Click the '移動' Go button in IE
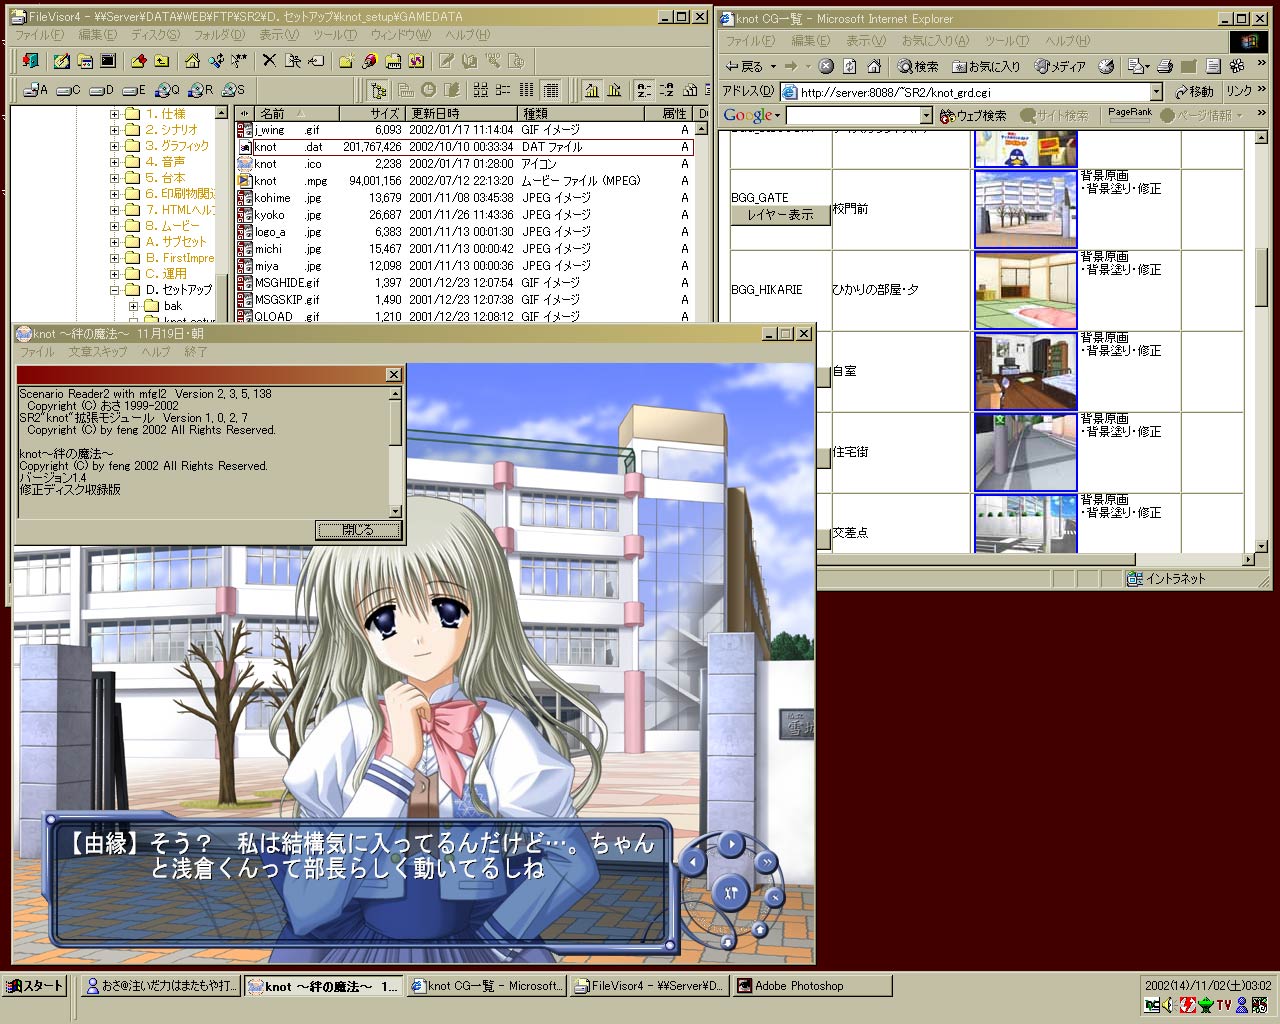The width and height of the screenshot is (1280, 1024). click(1194, 91)
